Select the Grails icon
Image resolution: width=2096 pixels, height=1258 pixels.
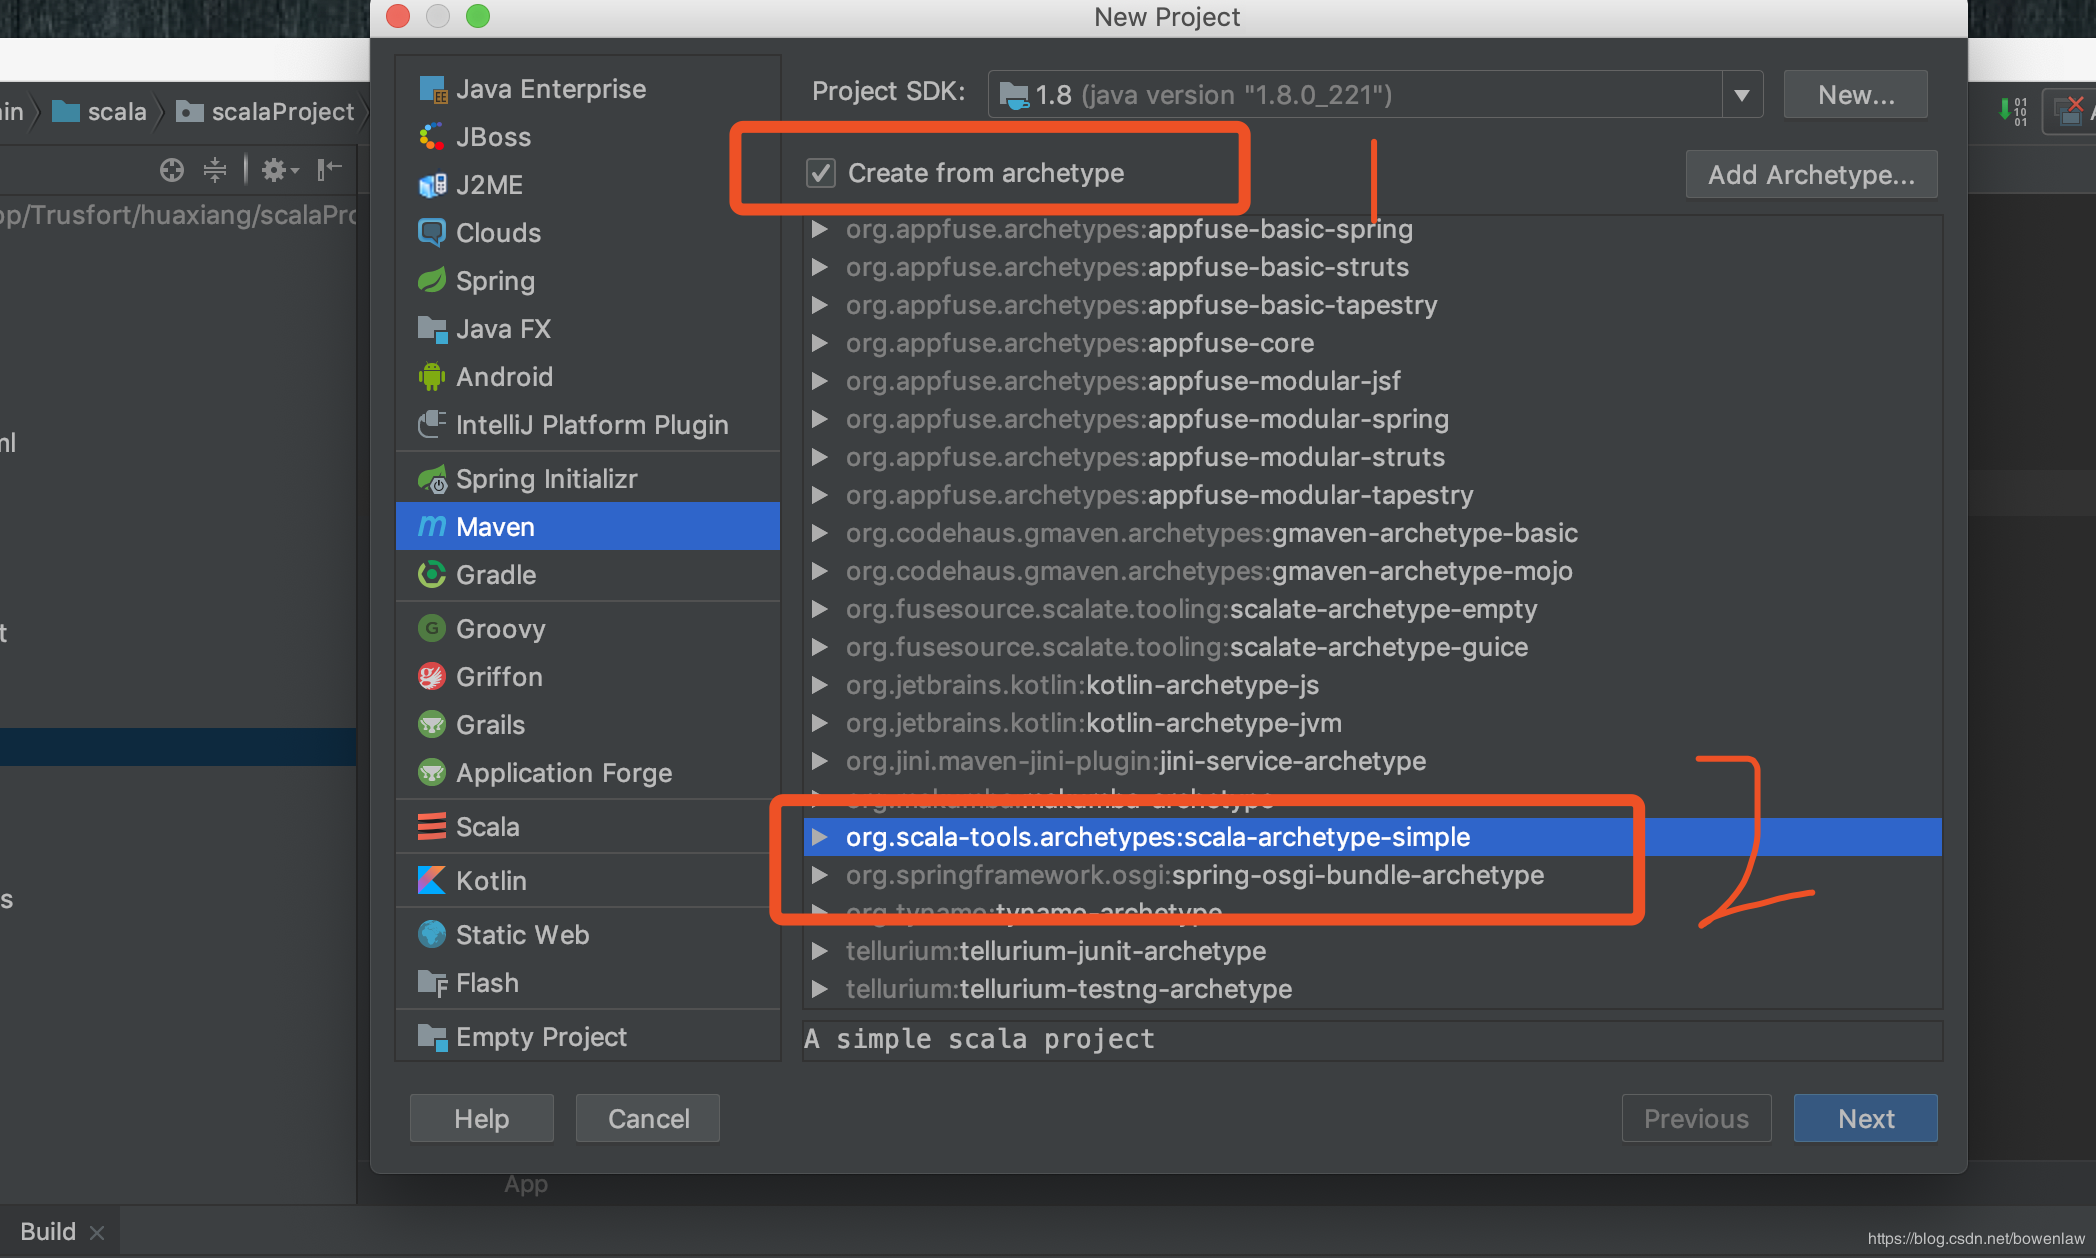[x=432, y=725]
